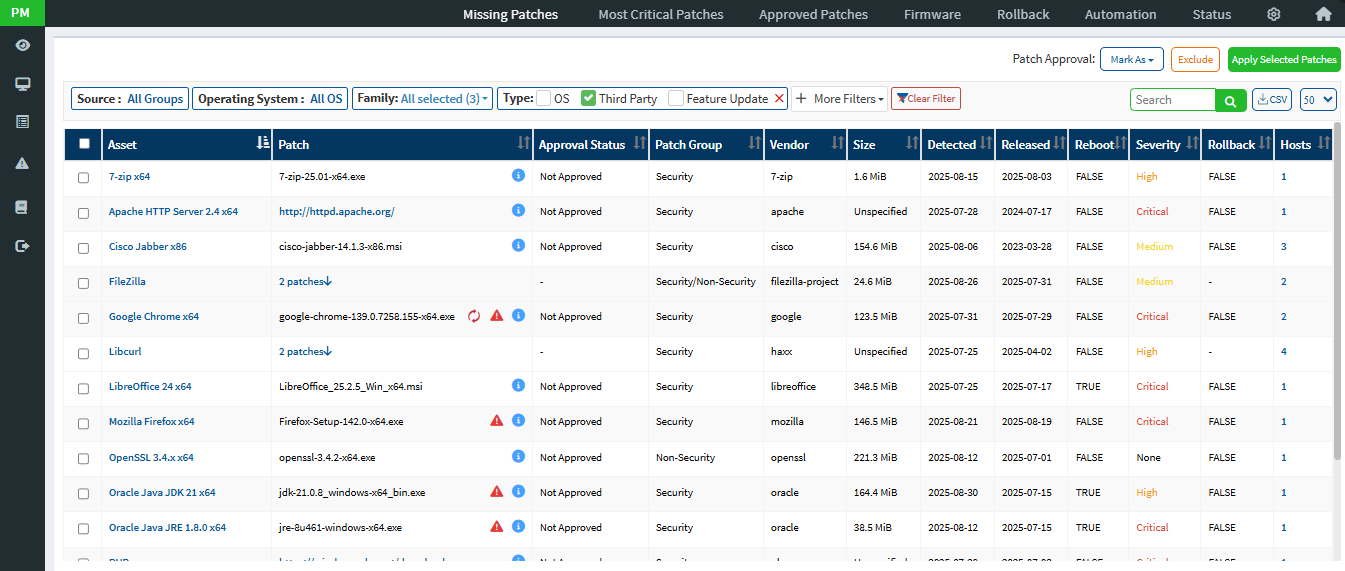
Task: Remove the Type filter with red X
Action: click(780, 98)
